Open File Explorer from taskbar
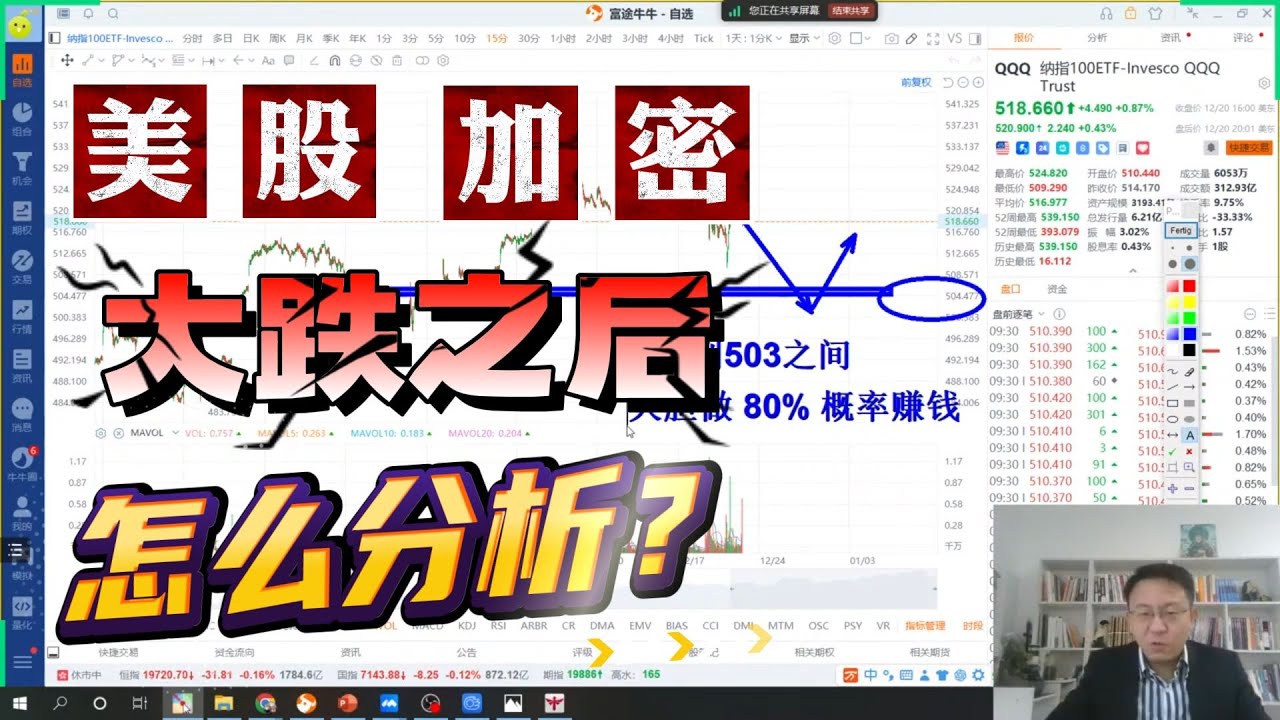 (x=223, y=703)
